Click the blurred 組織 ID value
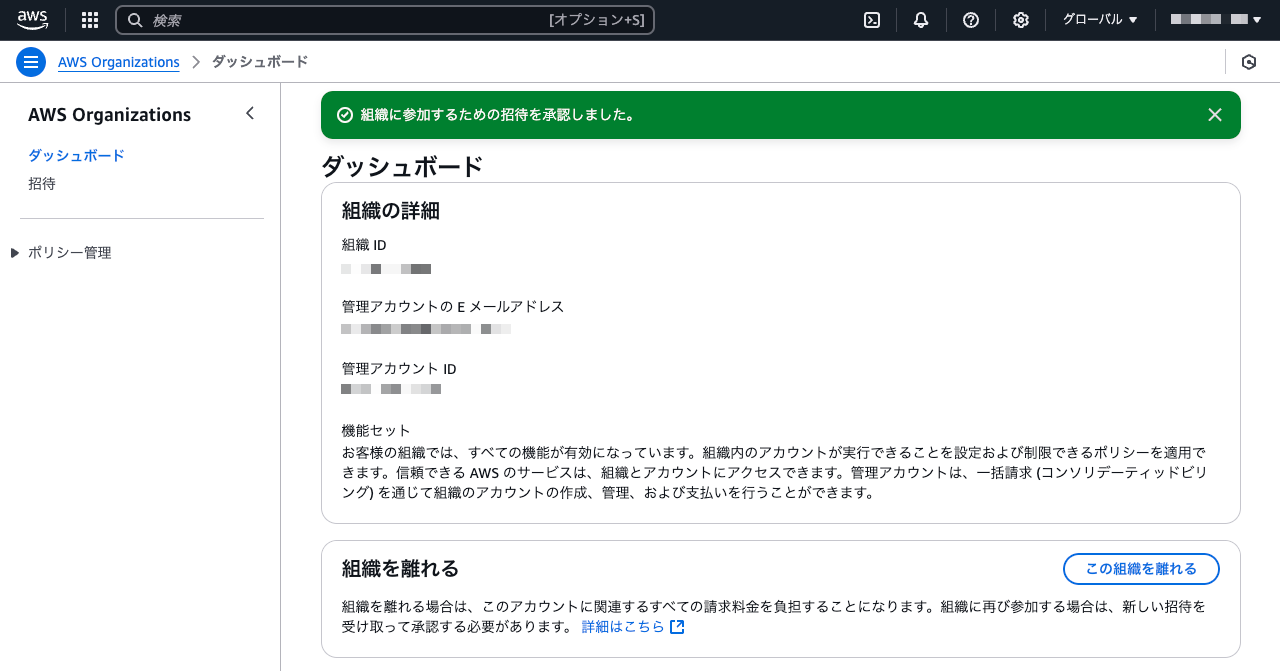The width and height of the screenshot is (1280, 671). (x=386, y=269)
